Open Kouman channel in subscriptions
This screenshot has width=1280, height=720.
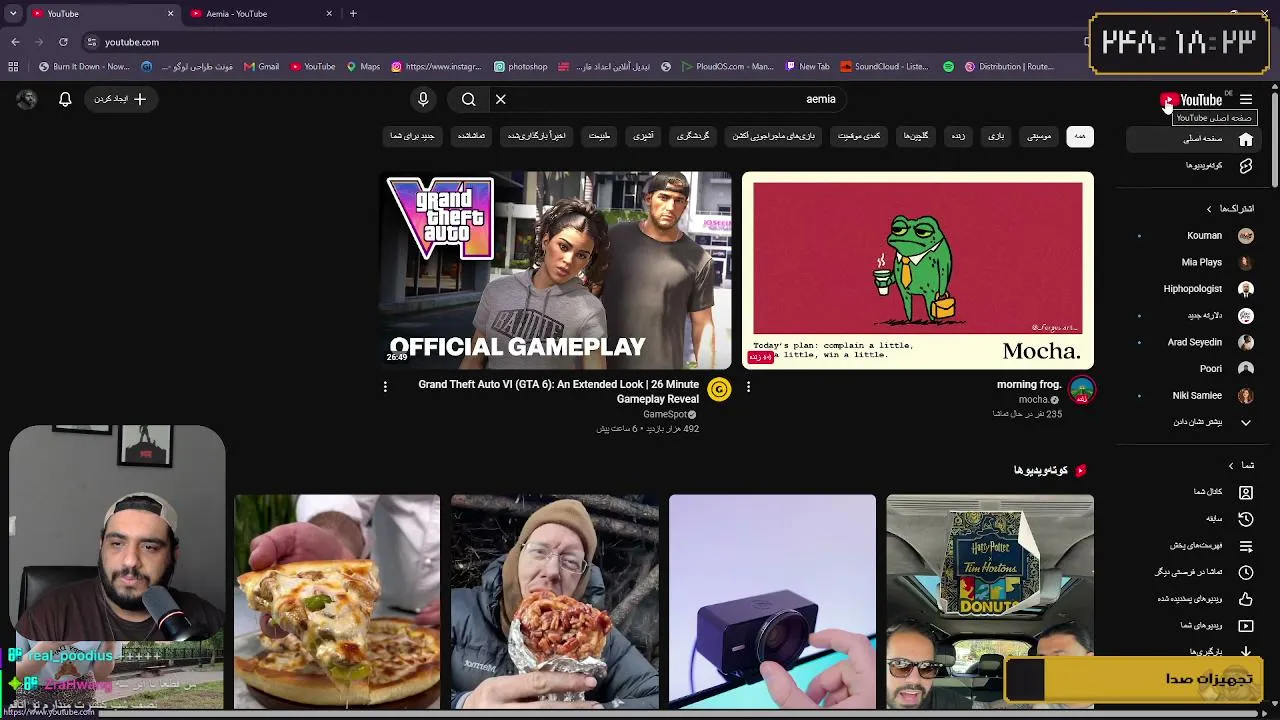(x=1193, y=236)
